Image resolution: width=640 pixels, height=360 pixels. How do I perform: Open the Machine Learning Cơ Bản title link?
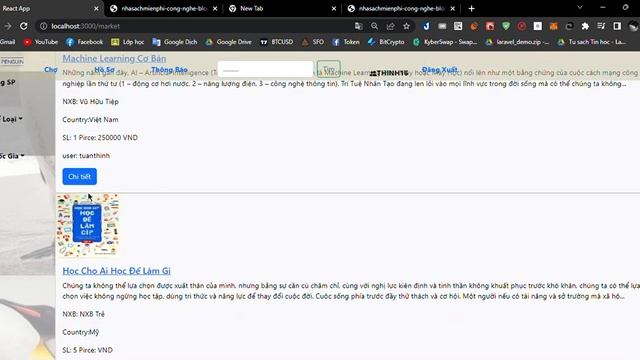pyautogui.click(x=114, y=58)
